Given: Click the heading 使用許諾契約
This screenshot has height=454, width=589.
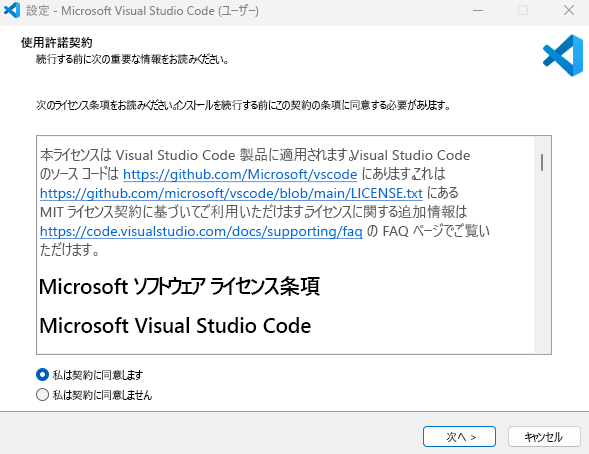Looking at the screenshot, I should tap(57, 42).
